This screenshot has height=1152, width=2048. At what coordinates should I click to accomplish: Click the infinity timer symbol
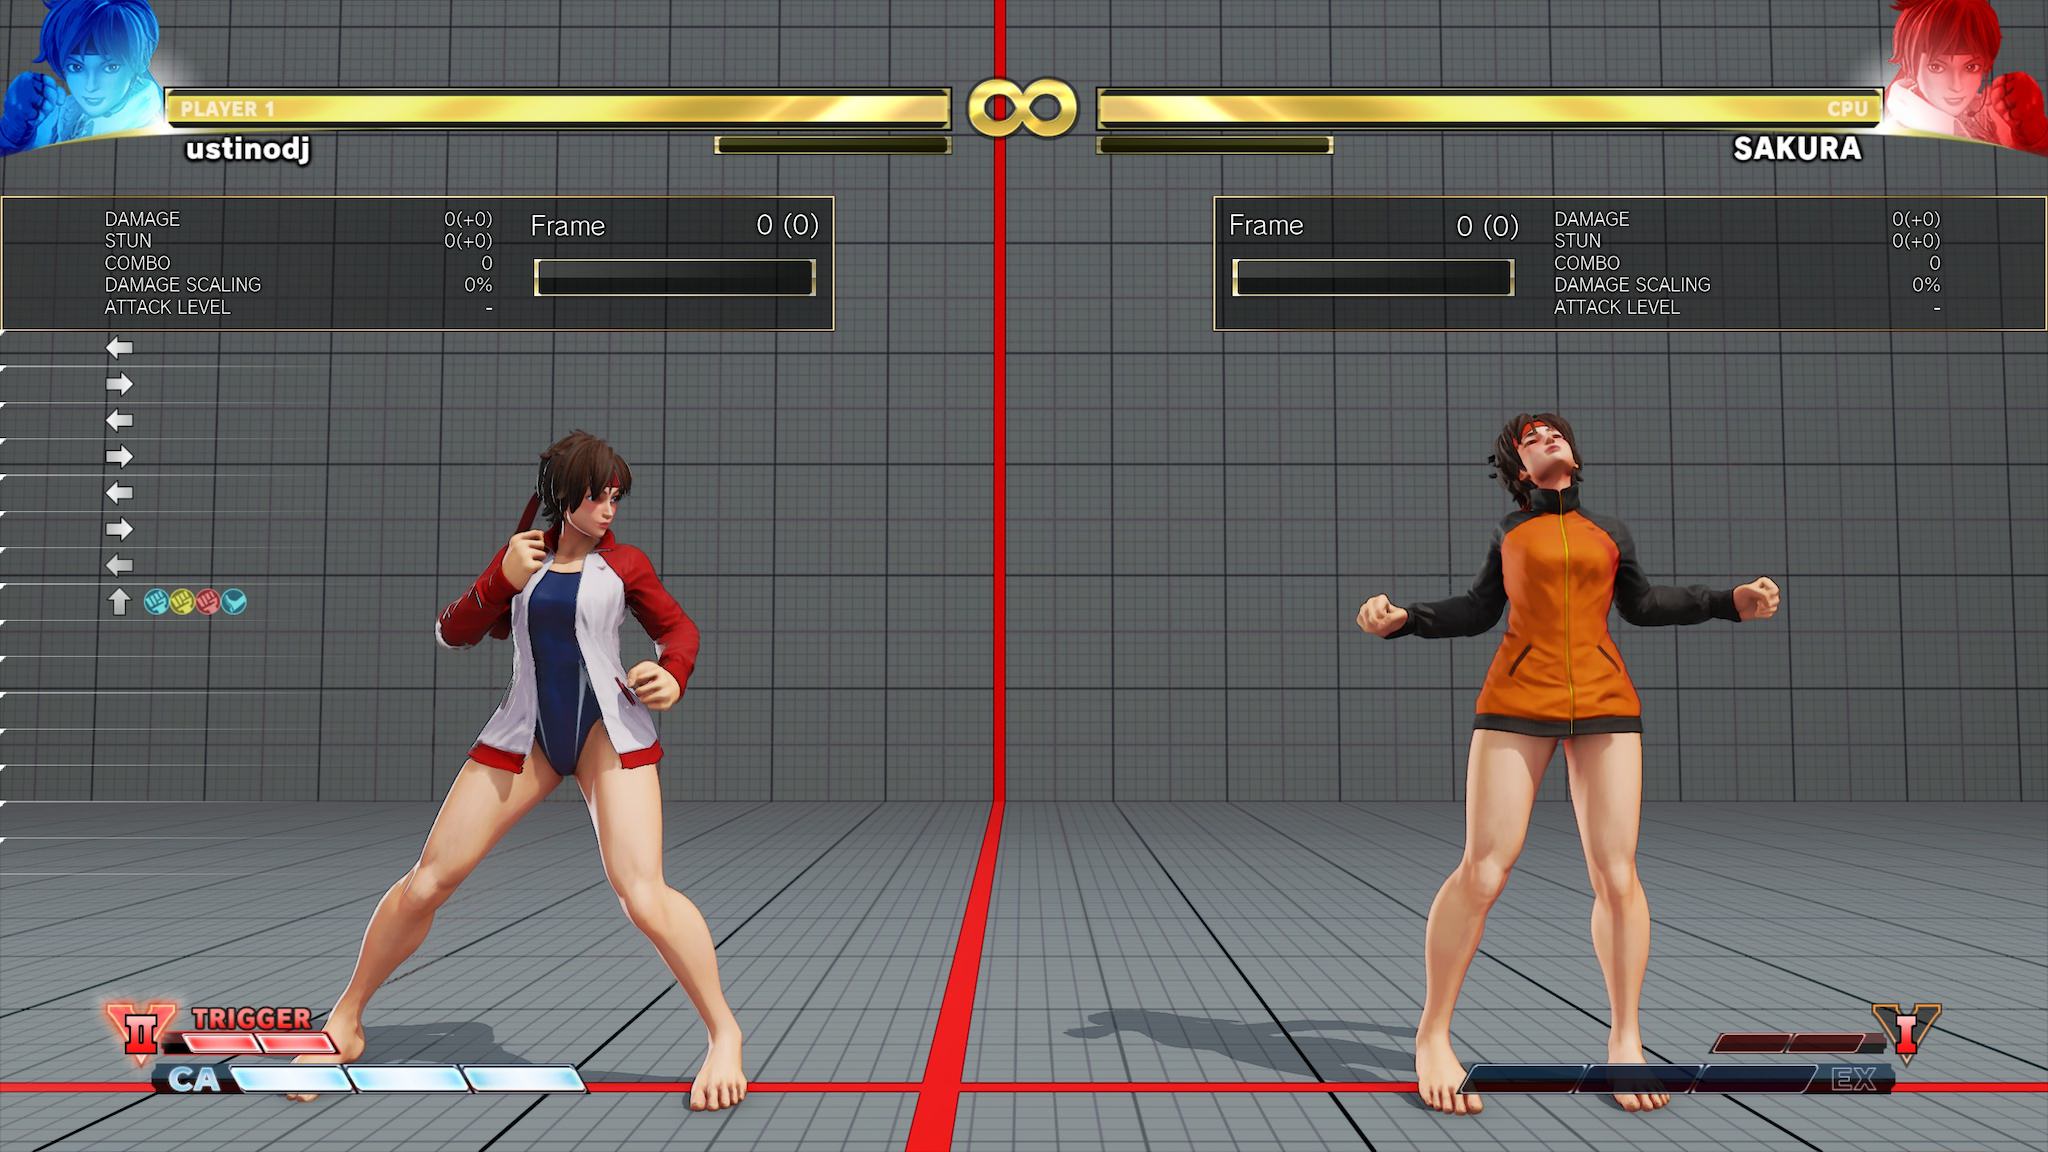(1022, 108)
